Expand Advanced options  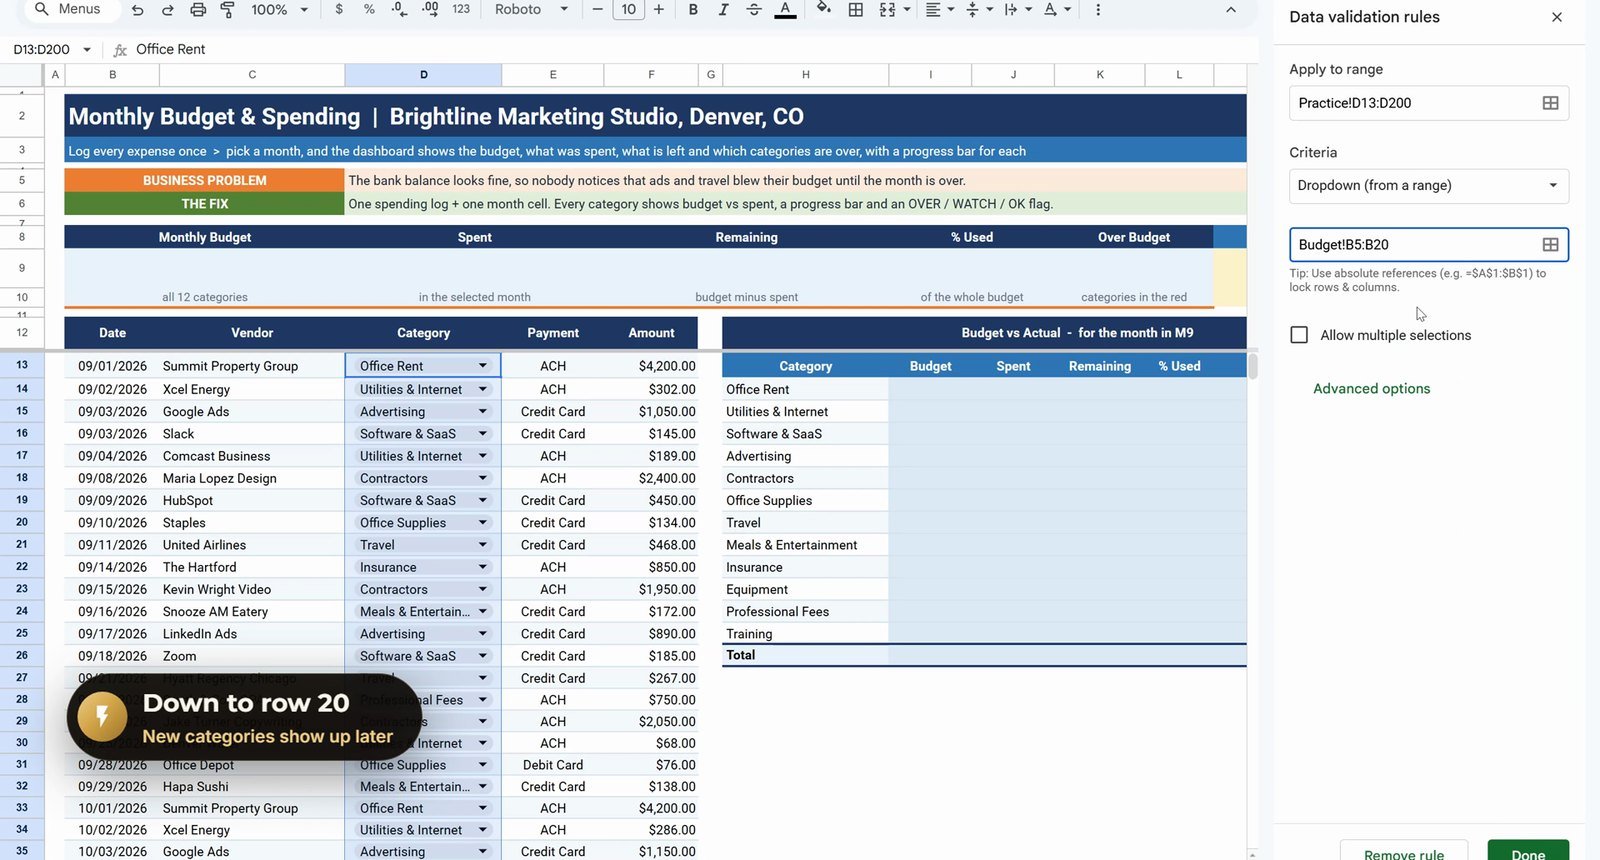point(1371,389)
